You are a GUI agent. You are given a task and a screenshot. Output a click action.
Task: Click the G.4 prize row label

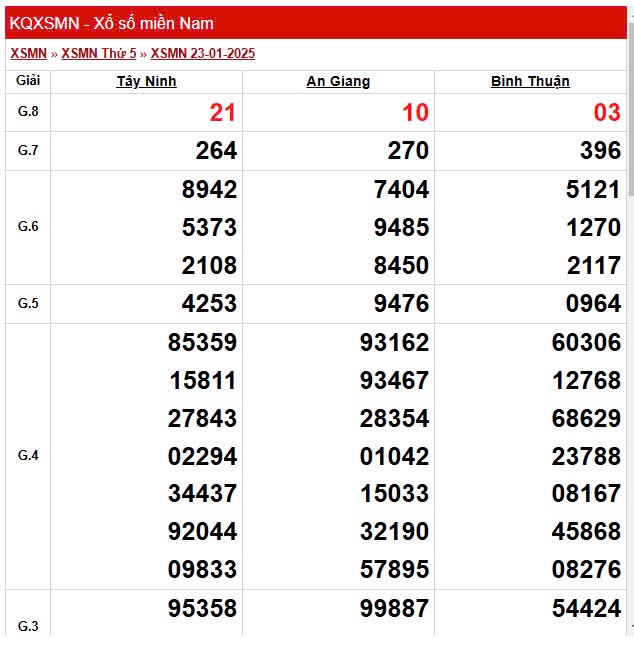point(28,456)
